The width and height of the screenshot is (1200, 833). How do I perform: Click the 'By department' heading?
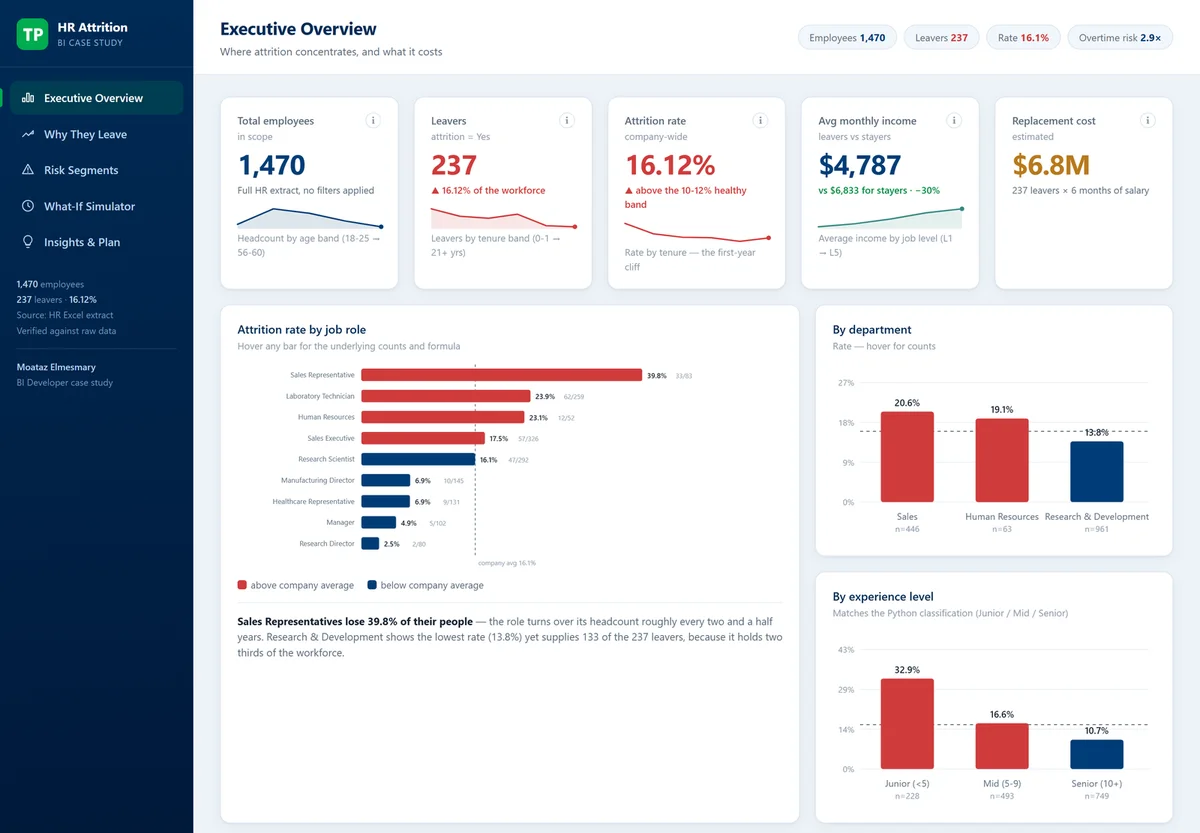[x=872, y=330]
